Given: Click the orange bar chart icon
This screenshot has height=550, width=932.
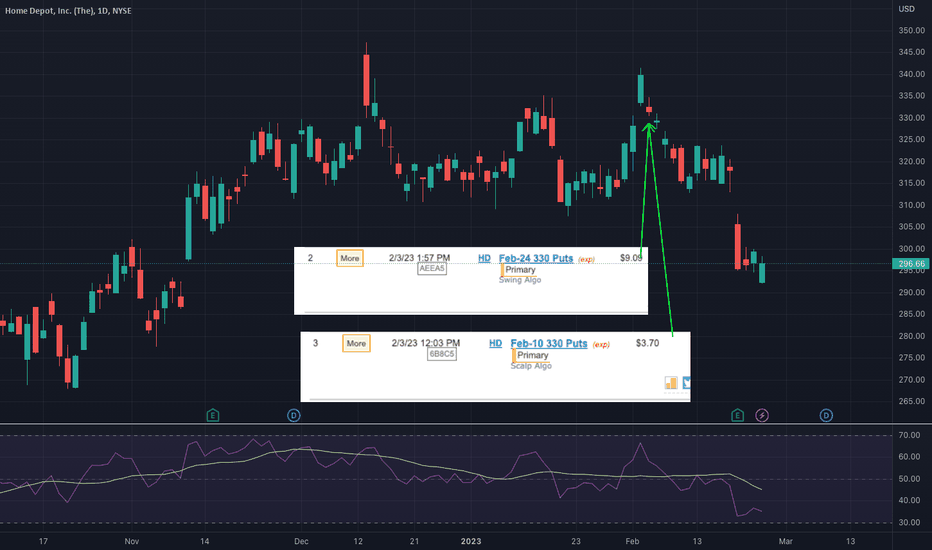Looking at the screenshot, I should (671, 383).
